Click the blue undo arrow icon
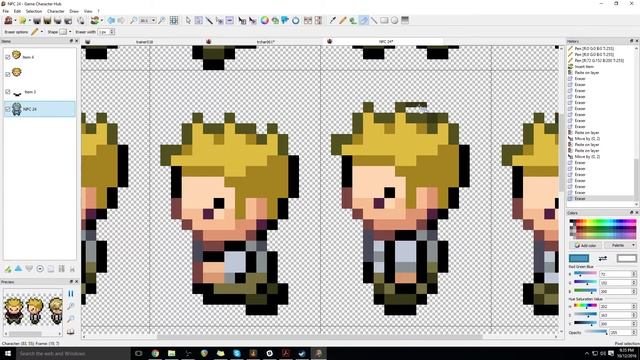640x360 pixels. click(111, 20)
